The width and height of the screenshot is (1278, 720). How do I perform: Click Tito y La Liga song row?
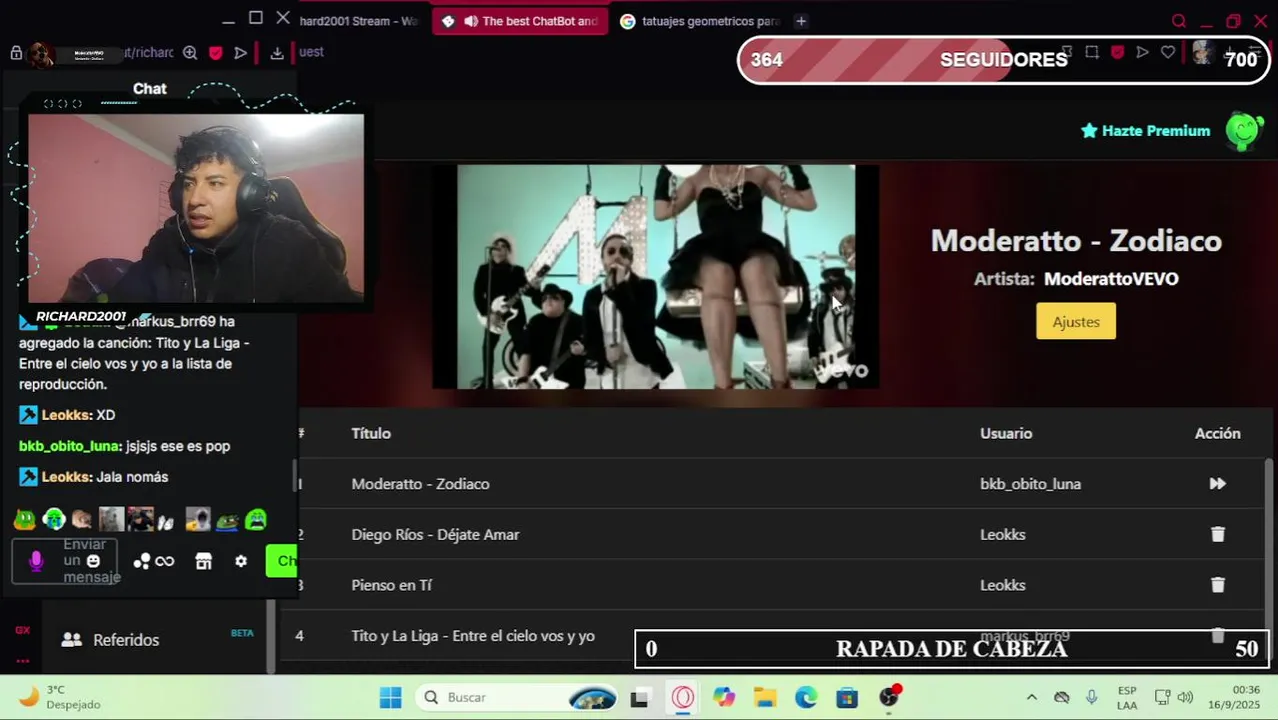click(x=473, y=636)
